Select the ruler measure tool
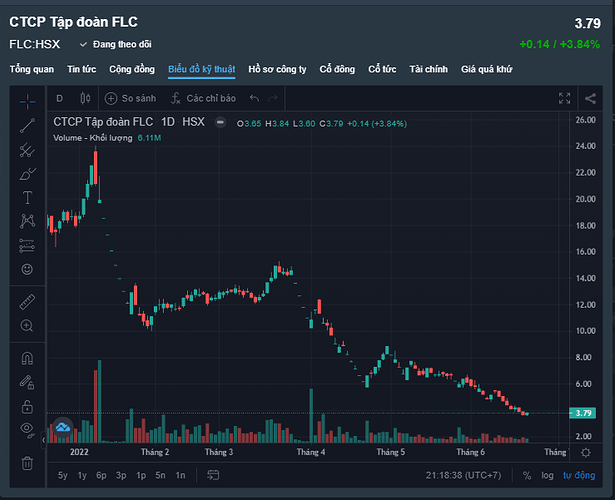Image resolution: width=615 pixels, height=500 pixels. (x=27, y=300)
